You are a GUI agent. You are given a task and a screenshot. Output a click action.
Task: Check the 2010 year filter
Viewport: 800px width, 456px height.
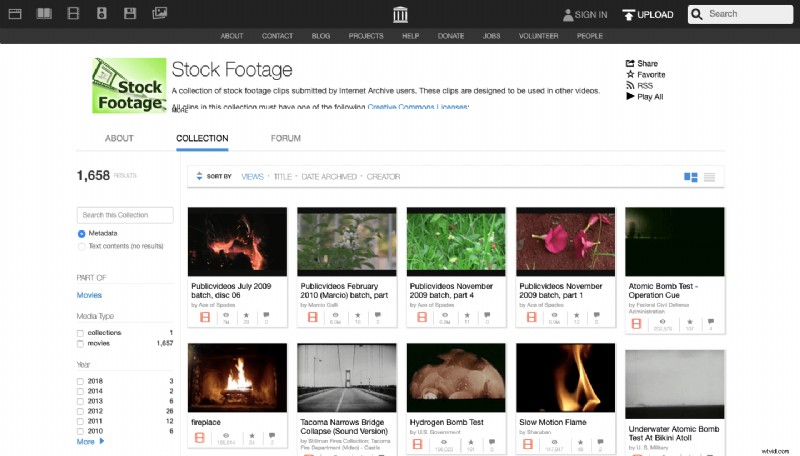coord(80,431)
